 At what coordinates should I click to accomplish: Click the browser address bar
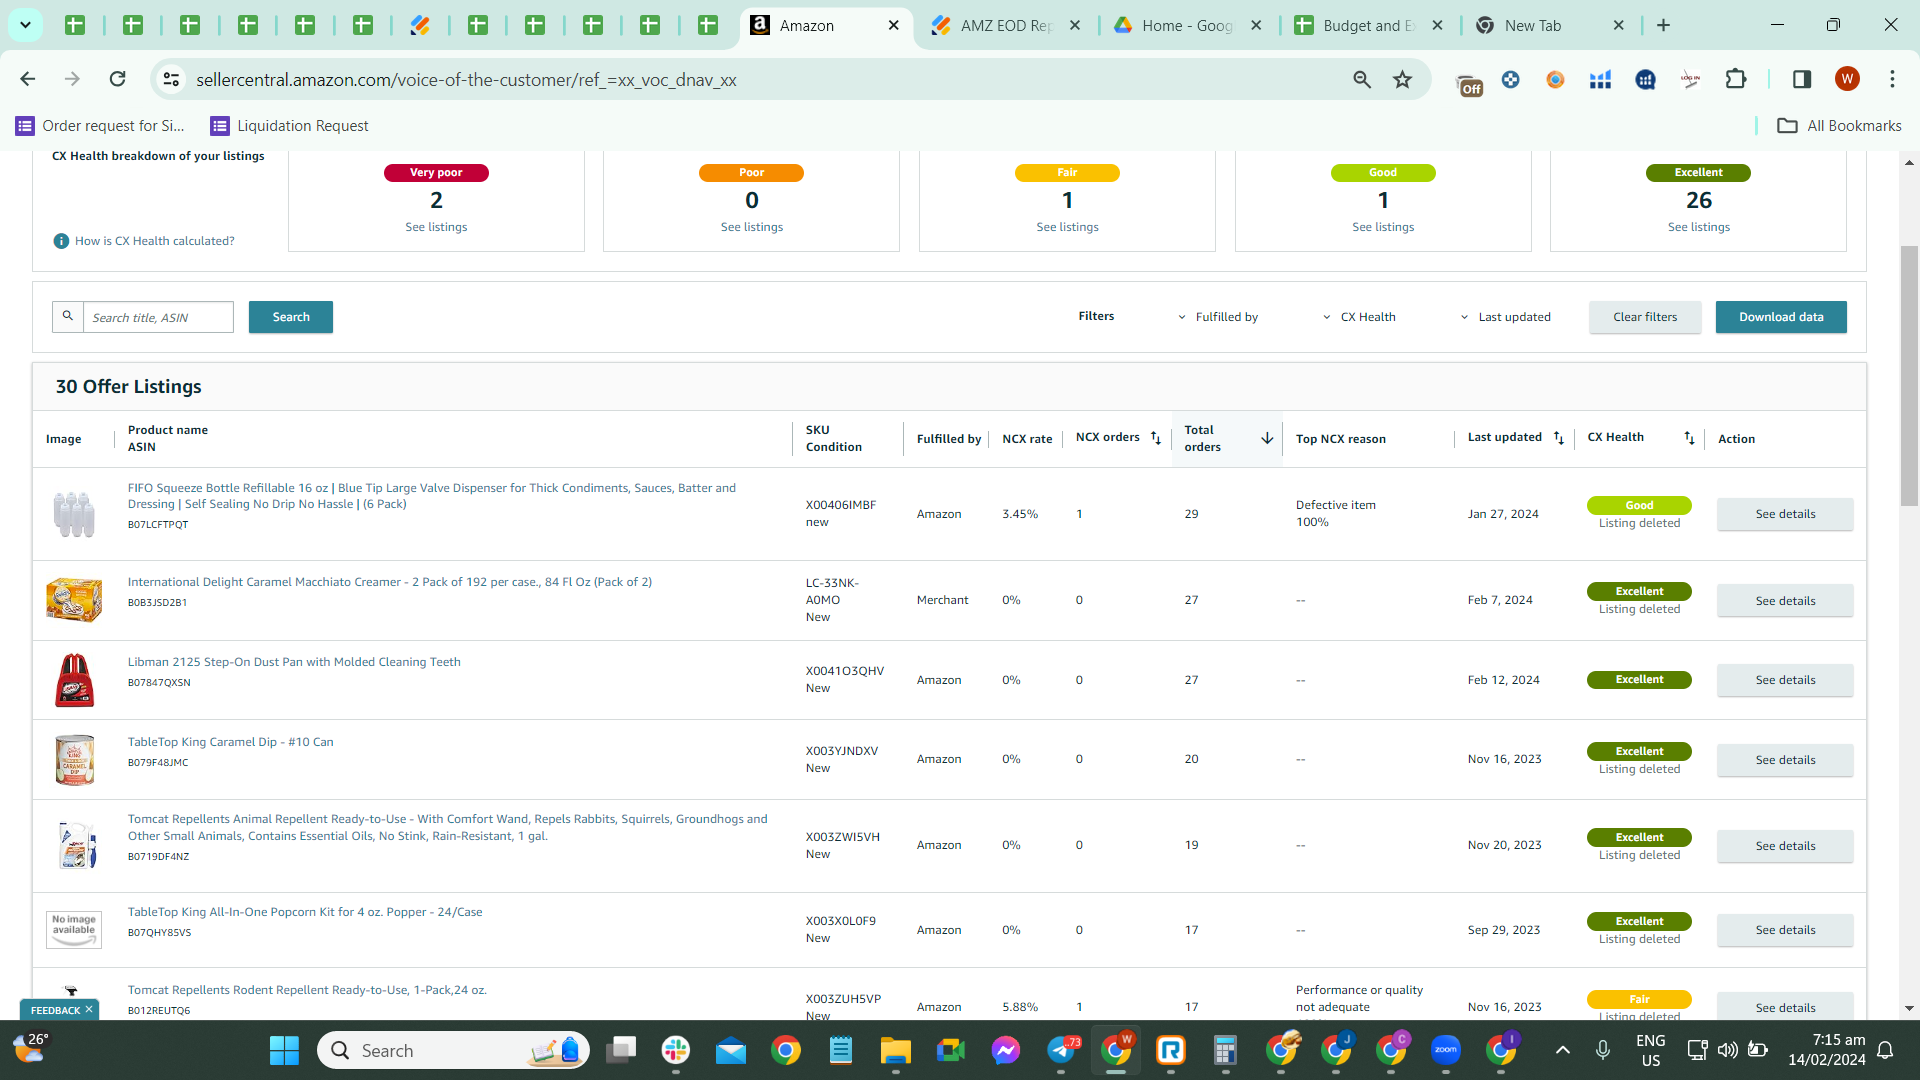tap(760, 79)
